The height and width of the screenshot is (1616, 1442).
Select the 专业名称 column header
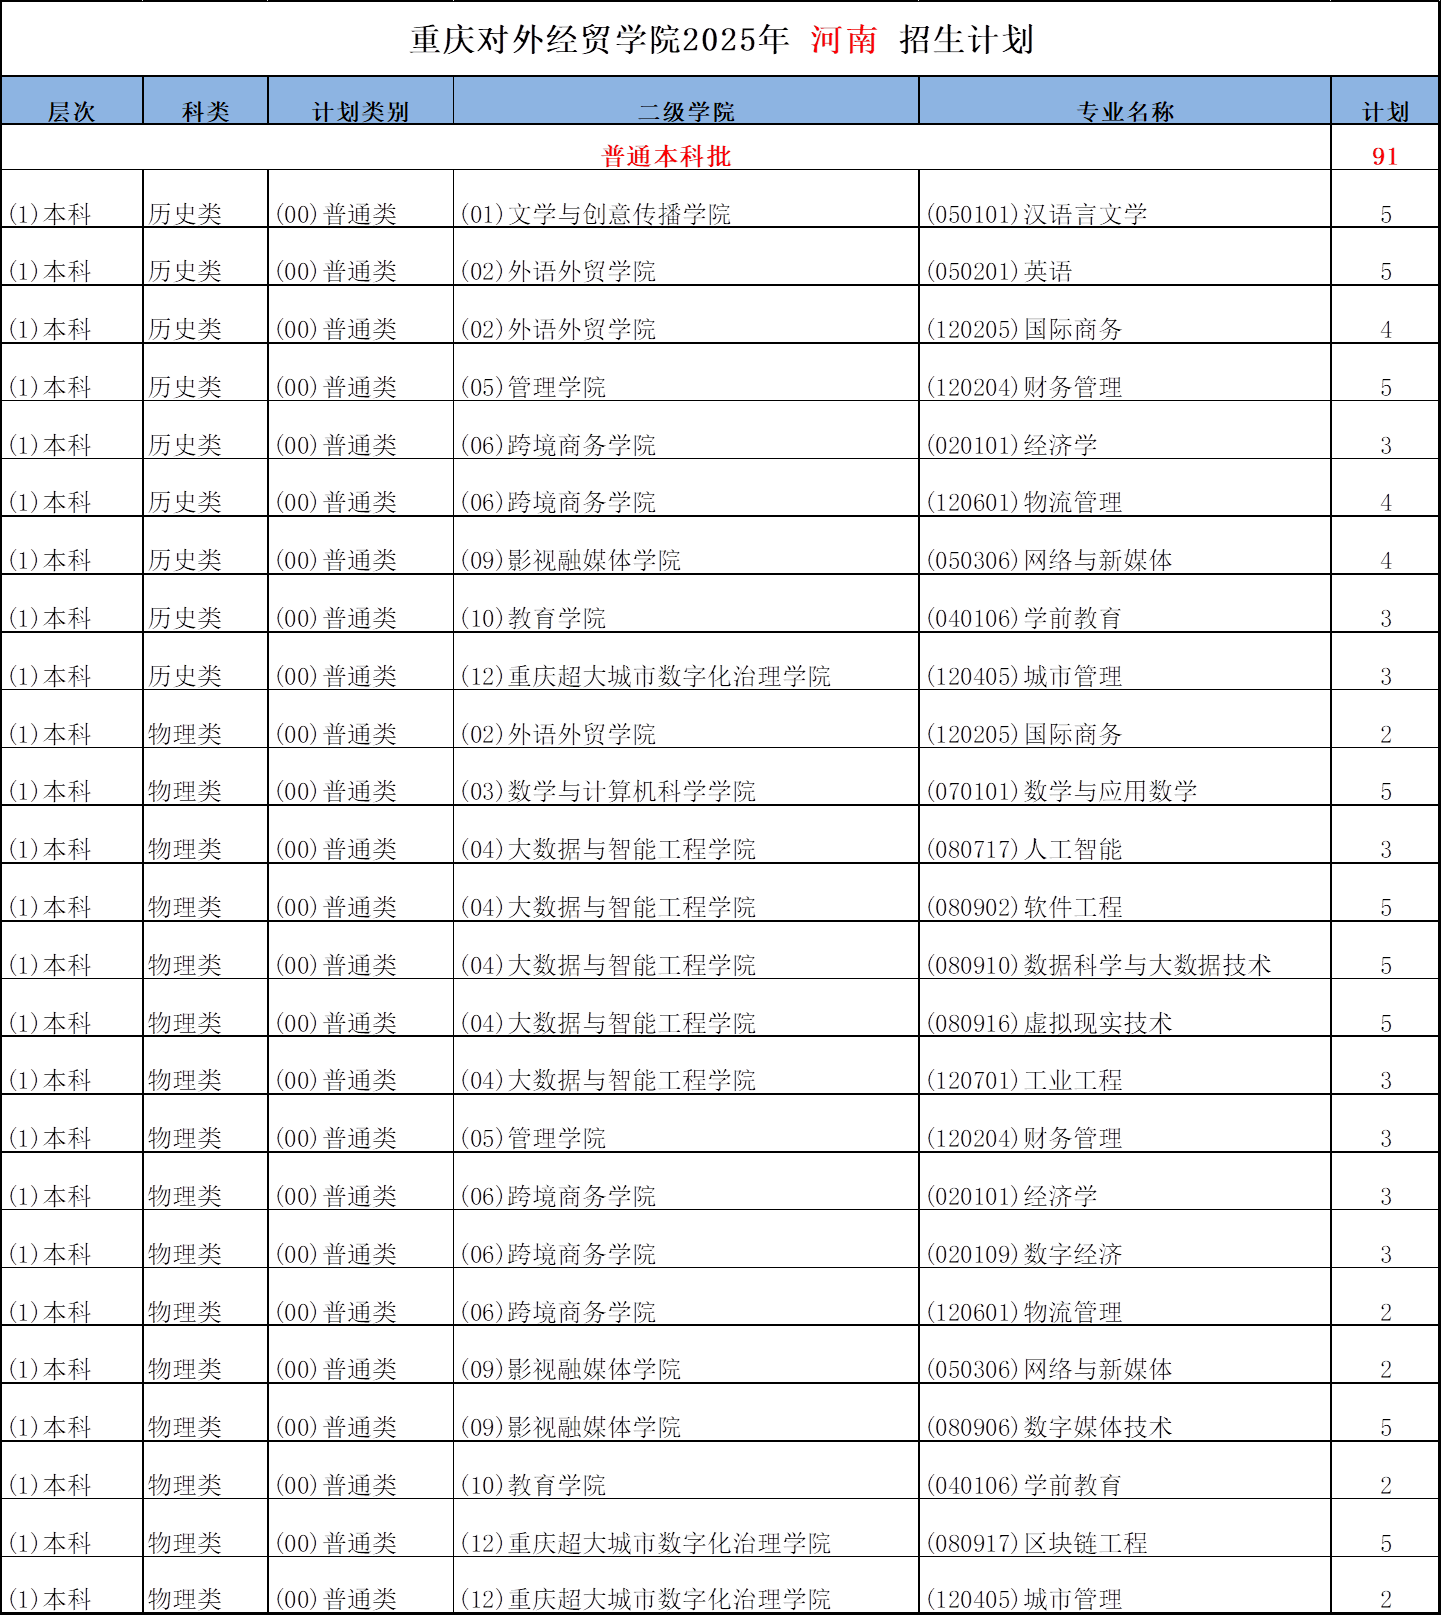coord(1124,110)
